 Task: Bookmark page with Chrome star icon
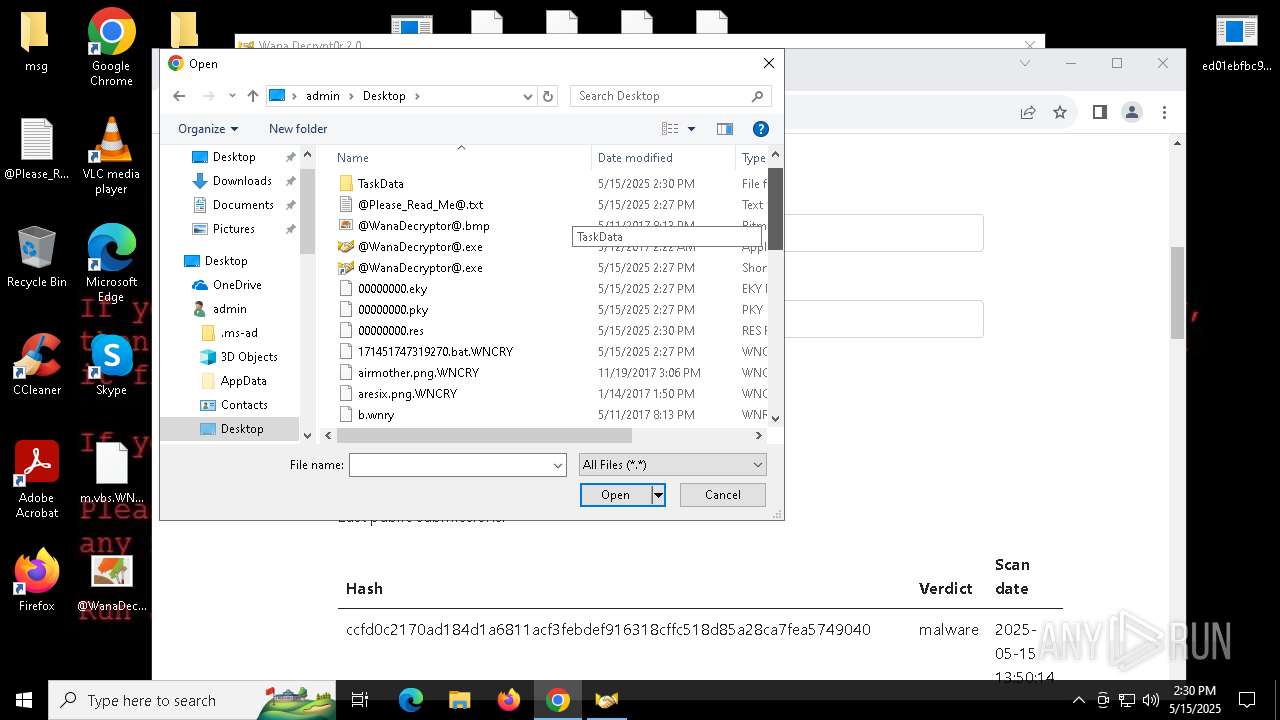tap(1060, 113)
